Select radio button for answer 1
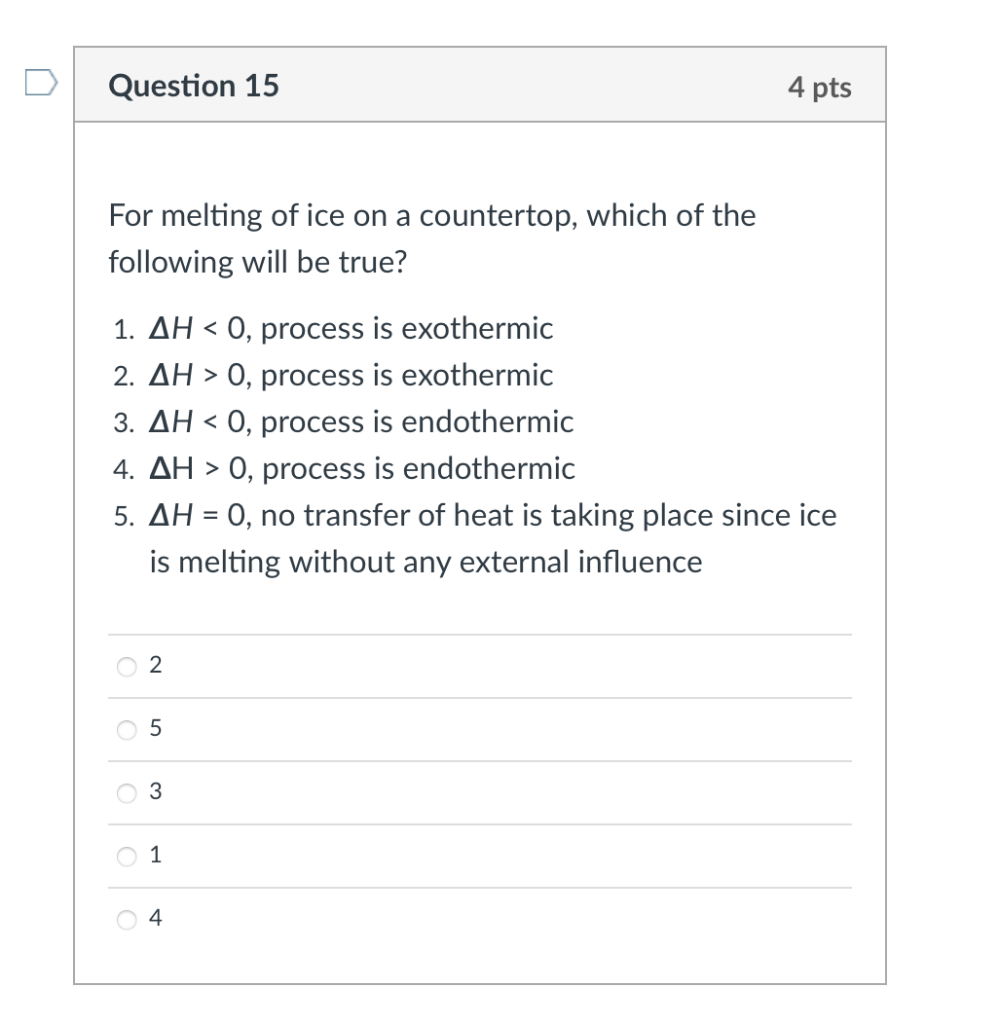This screenshot has width=999, height=1024. pyautogui.click(x=125, y=855)
